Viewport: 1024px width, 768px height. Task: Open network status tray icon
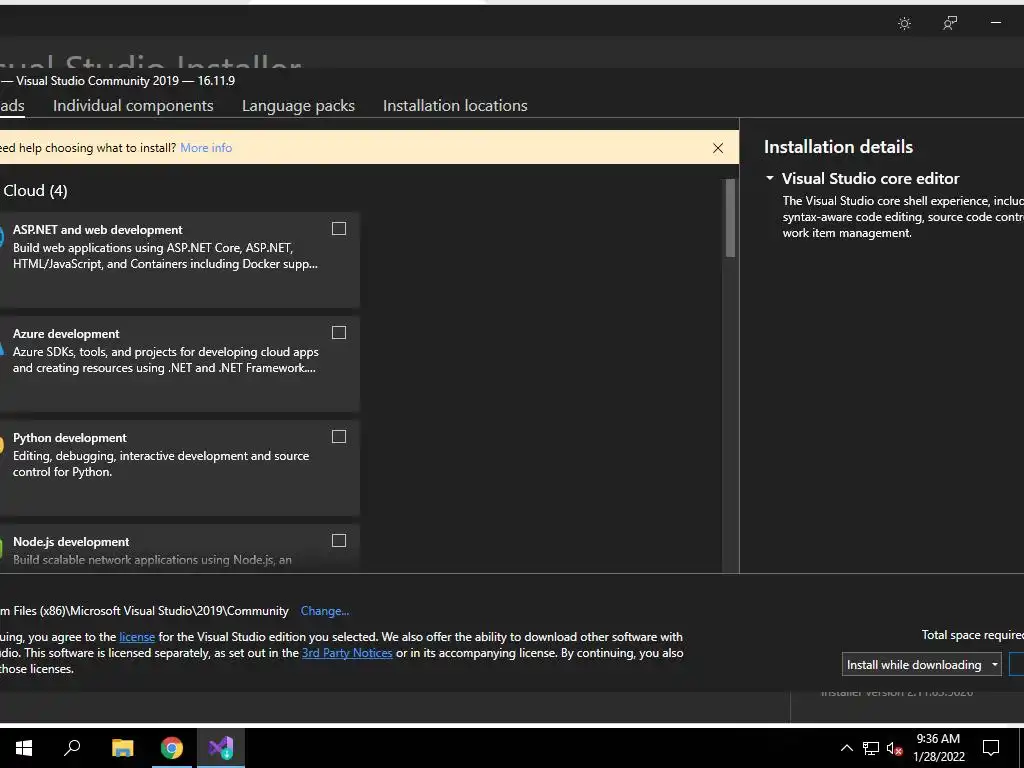(871, 748)
